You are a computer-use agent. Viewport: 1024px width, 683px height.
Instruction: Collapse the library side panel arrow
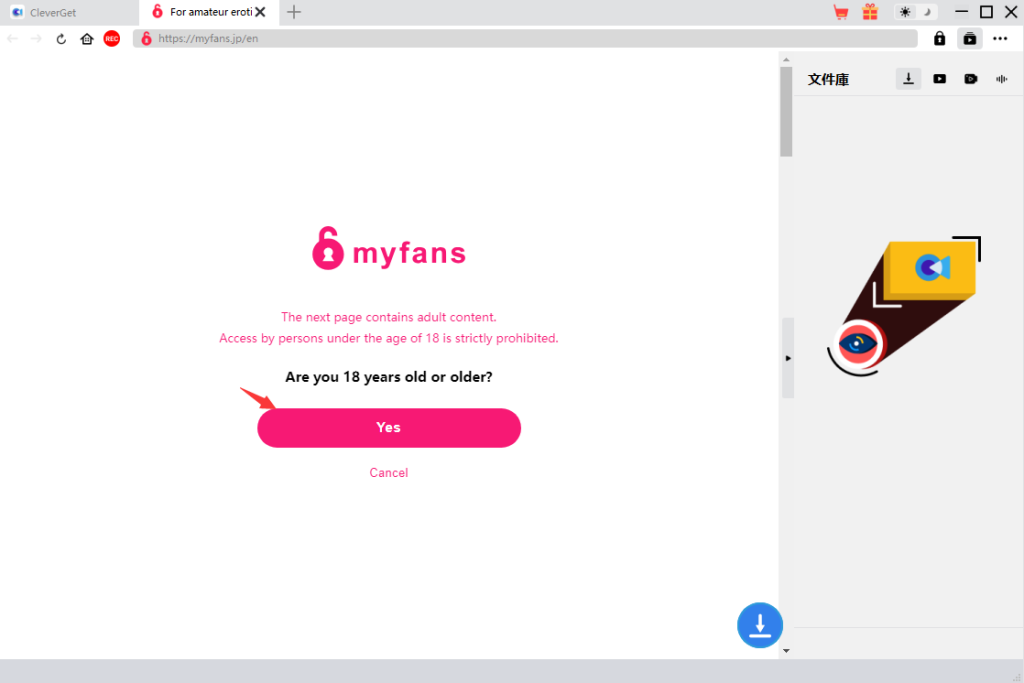[788, 358]
